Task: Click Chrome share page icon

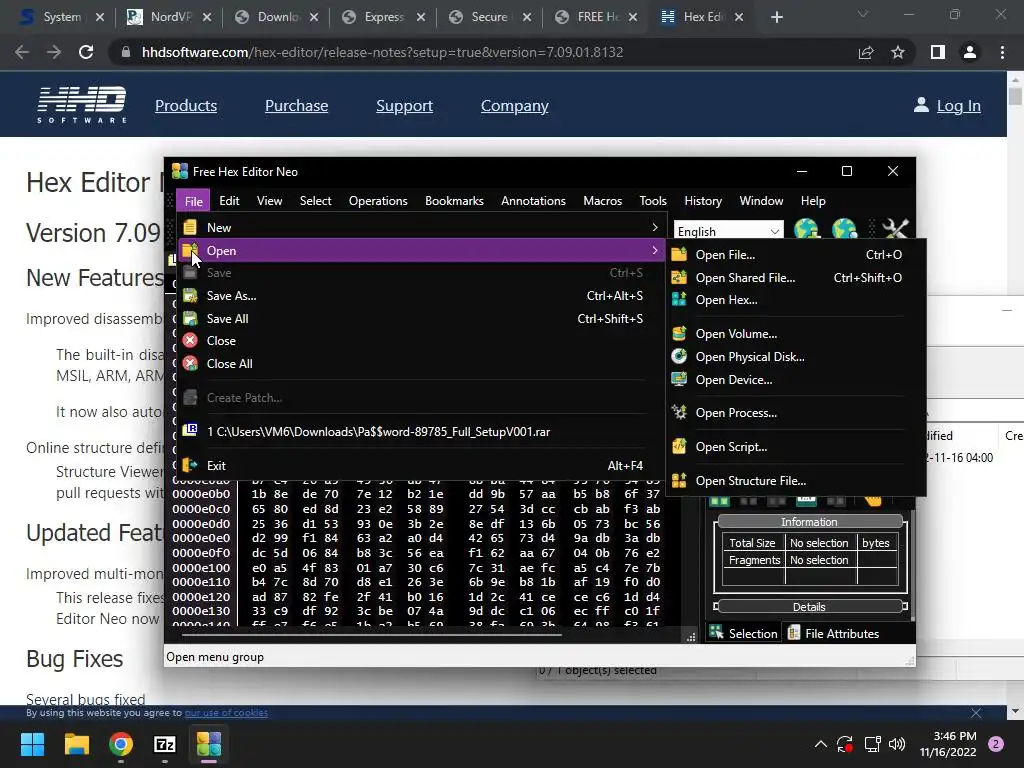Action: pos(866,52)
